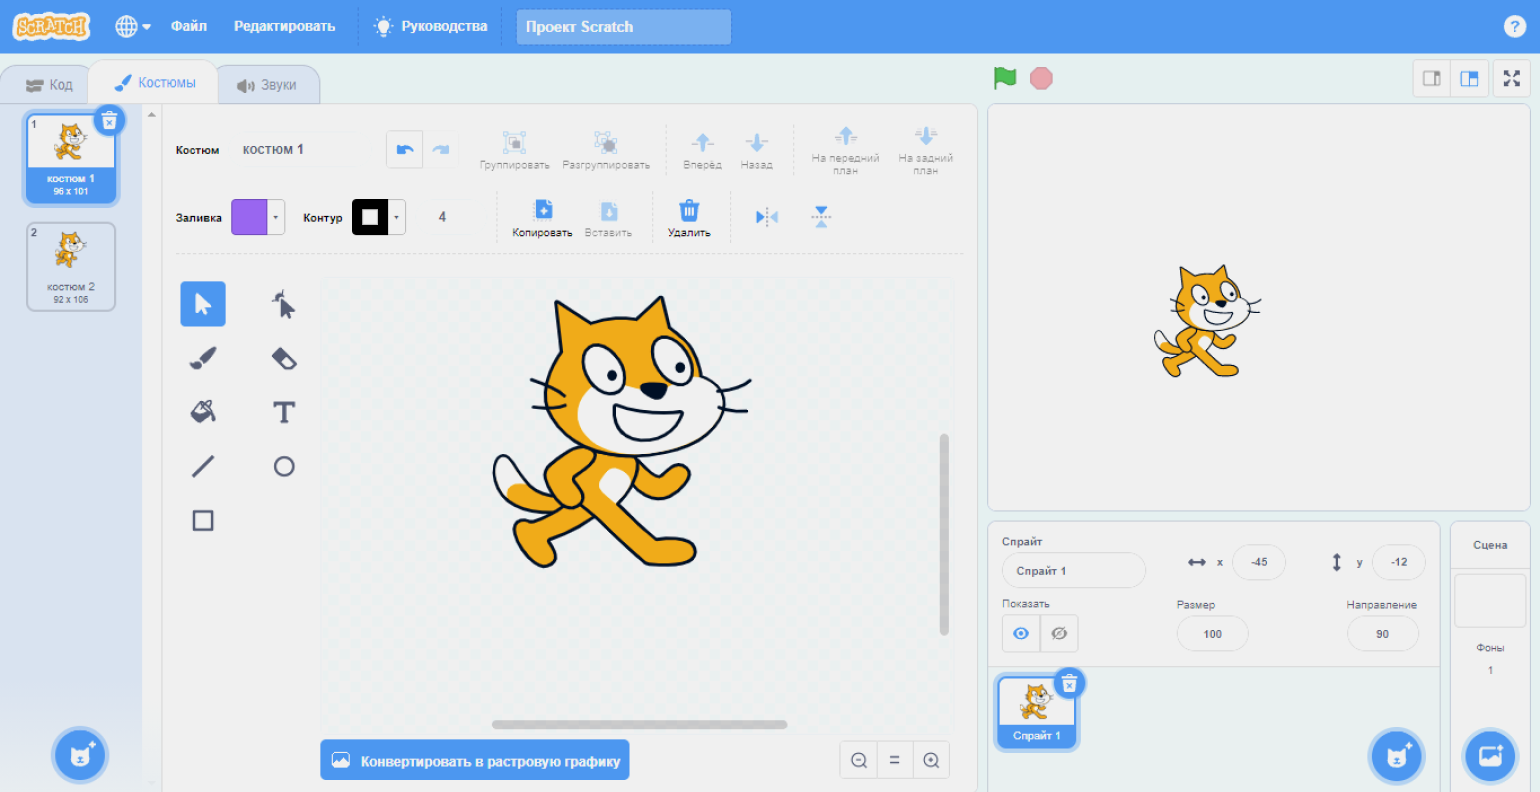Switch to Код tab
This screenshot has height=792, width=1540.
pyautogui.click(x=49, y=85)
